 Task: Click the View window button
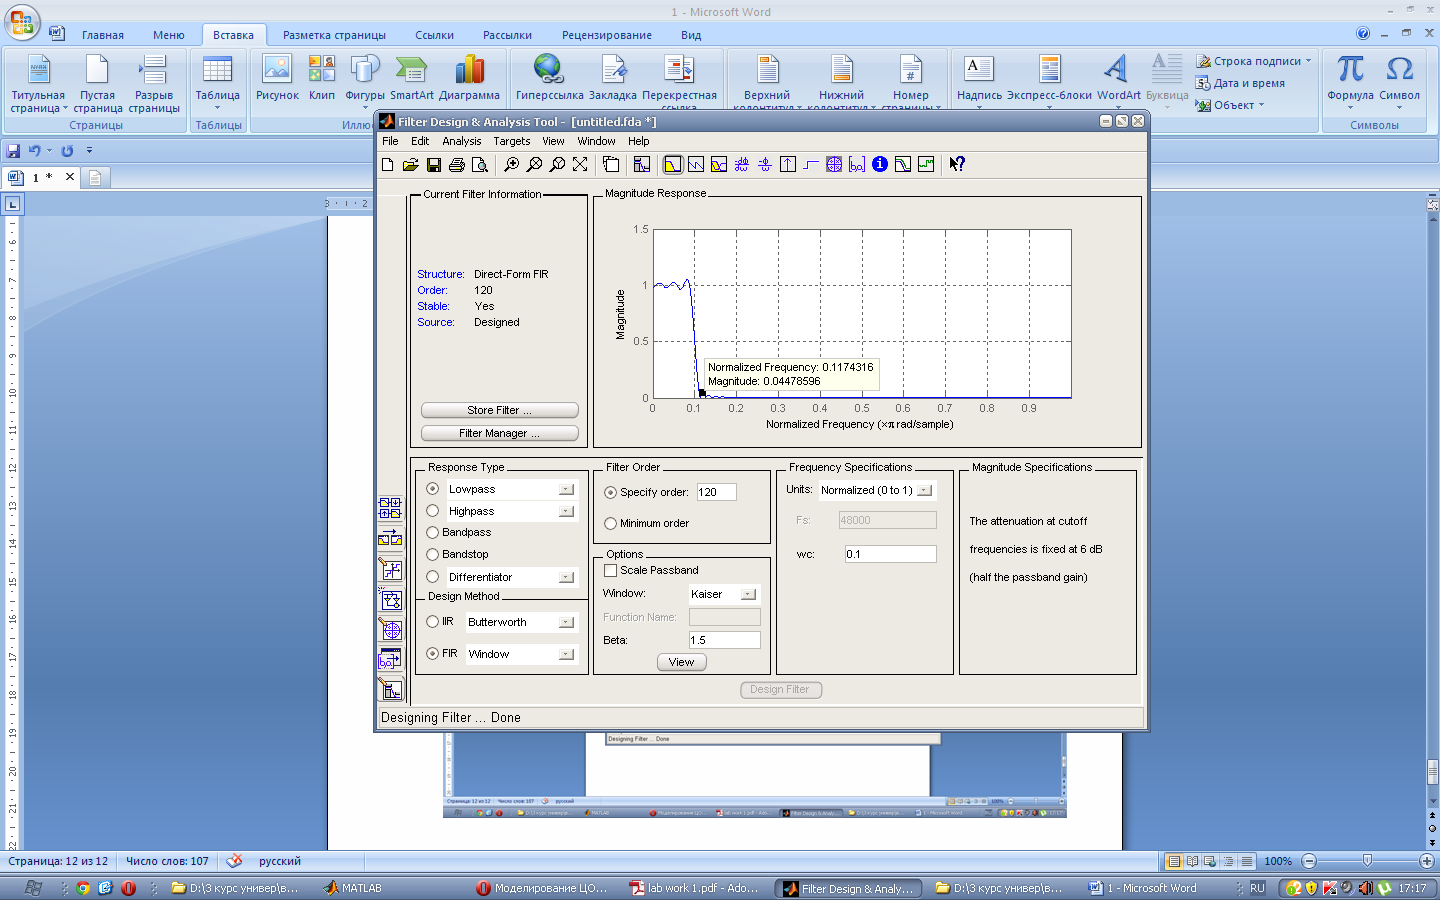click(x=682, y=663)
